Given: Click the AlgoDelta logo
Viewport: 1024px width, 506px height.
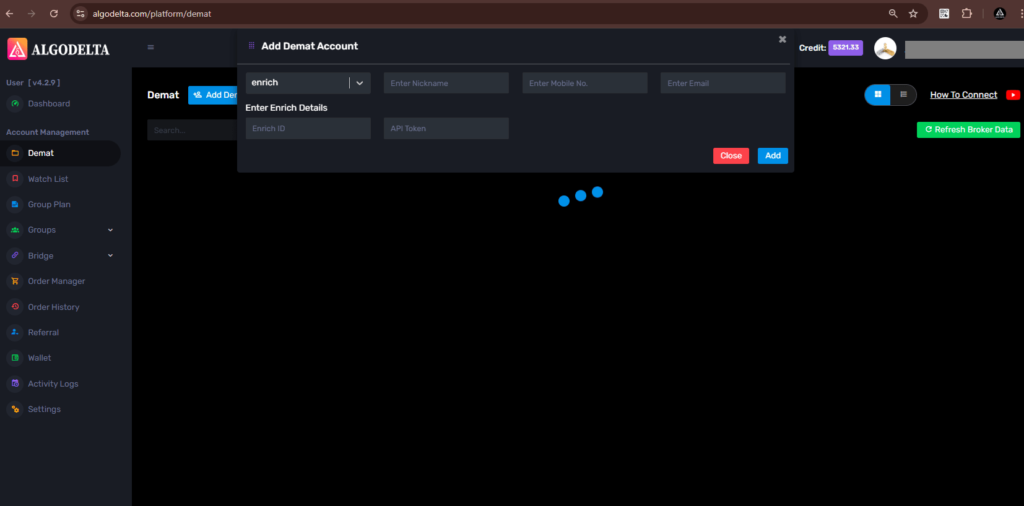Looking at the screenshot, I should [59, 49].
